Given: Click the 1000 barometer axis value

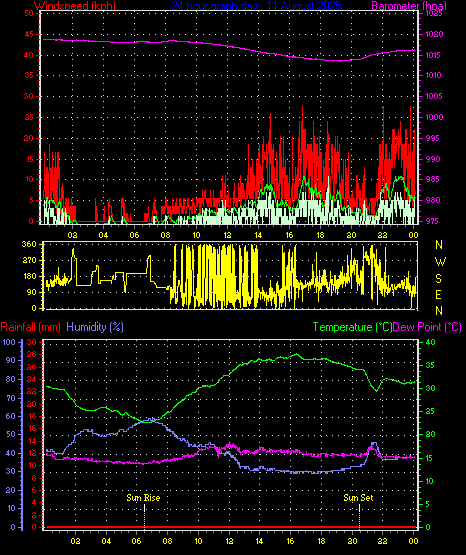Looking at the screenshot, I should pyautogui.click(x=434, y=117).
